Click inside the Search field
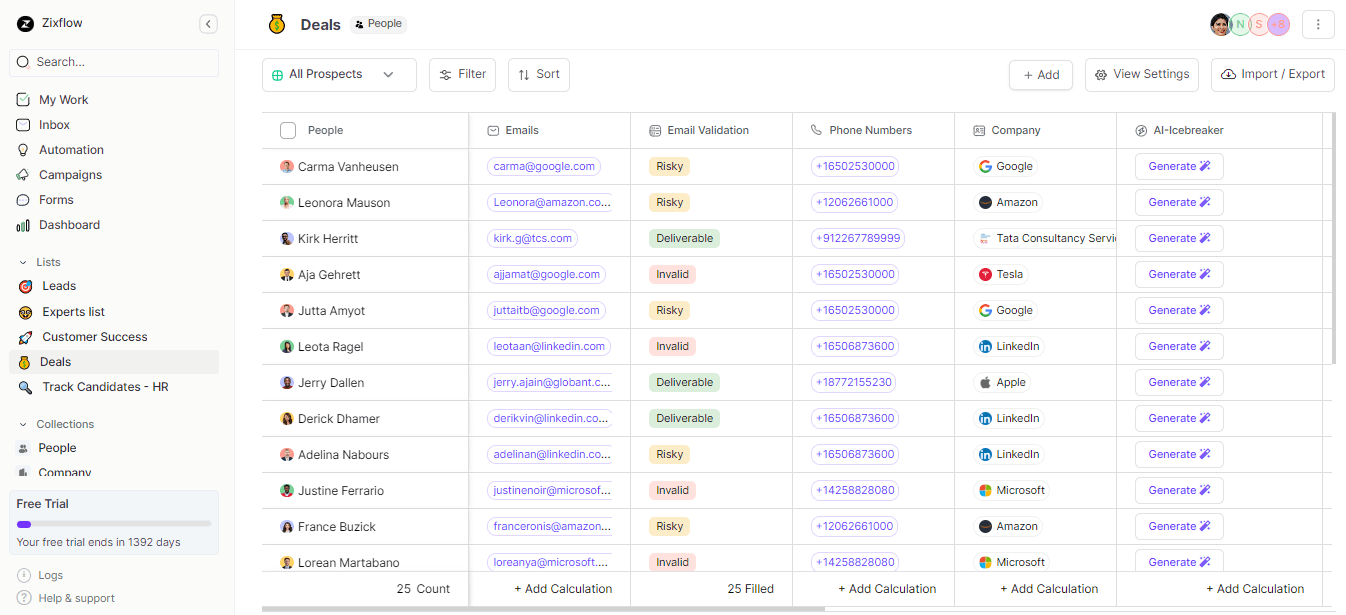1346x615 pixels. pyautogui.click(x=113, y=63)
